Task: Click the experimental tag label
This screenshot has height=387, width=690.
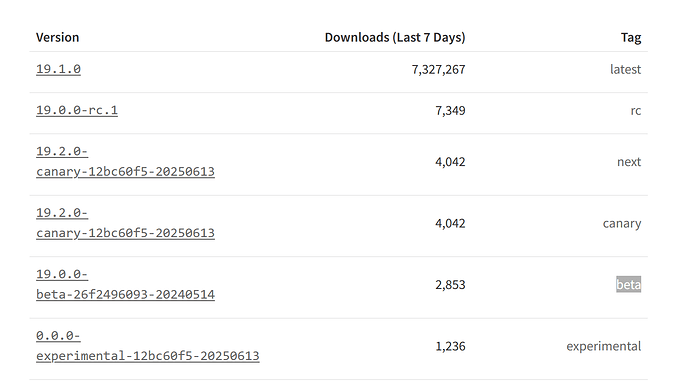Action: click(x=604, y=346)
